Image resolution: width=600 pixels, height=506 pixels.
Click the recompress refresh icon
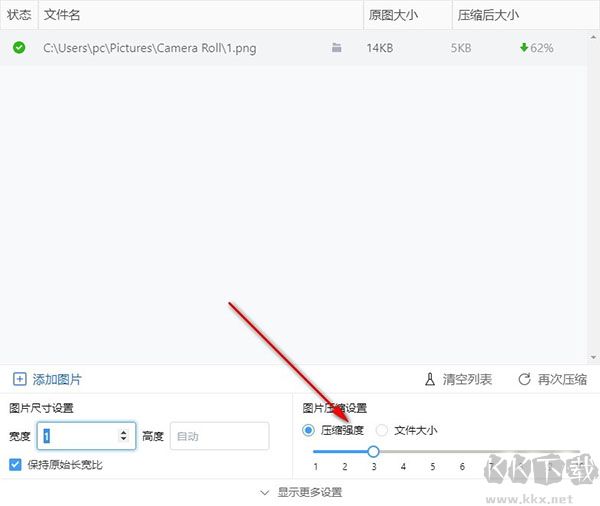(x=524, y=379)
